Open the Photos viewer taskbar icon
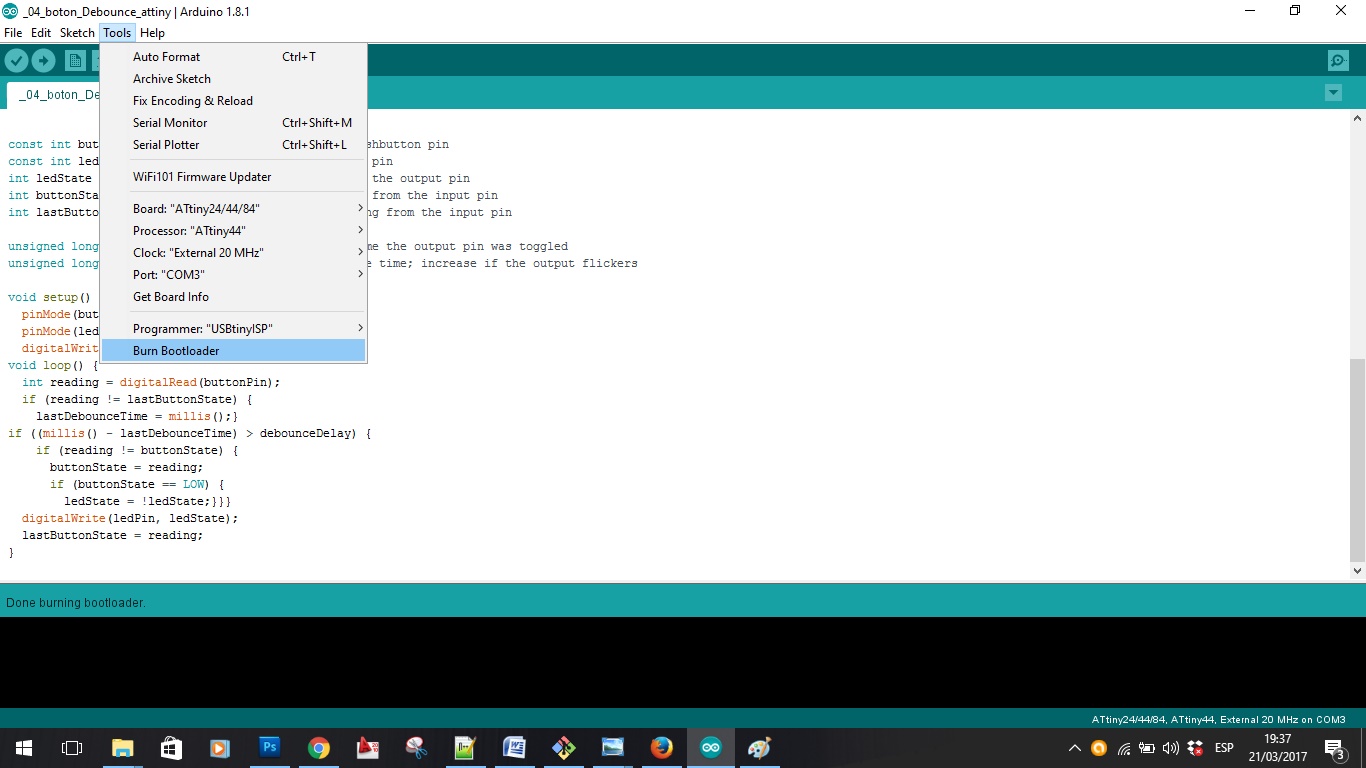The image size is (1366, 768). coord(612,748)
